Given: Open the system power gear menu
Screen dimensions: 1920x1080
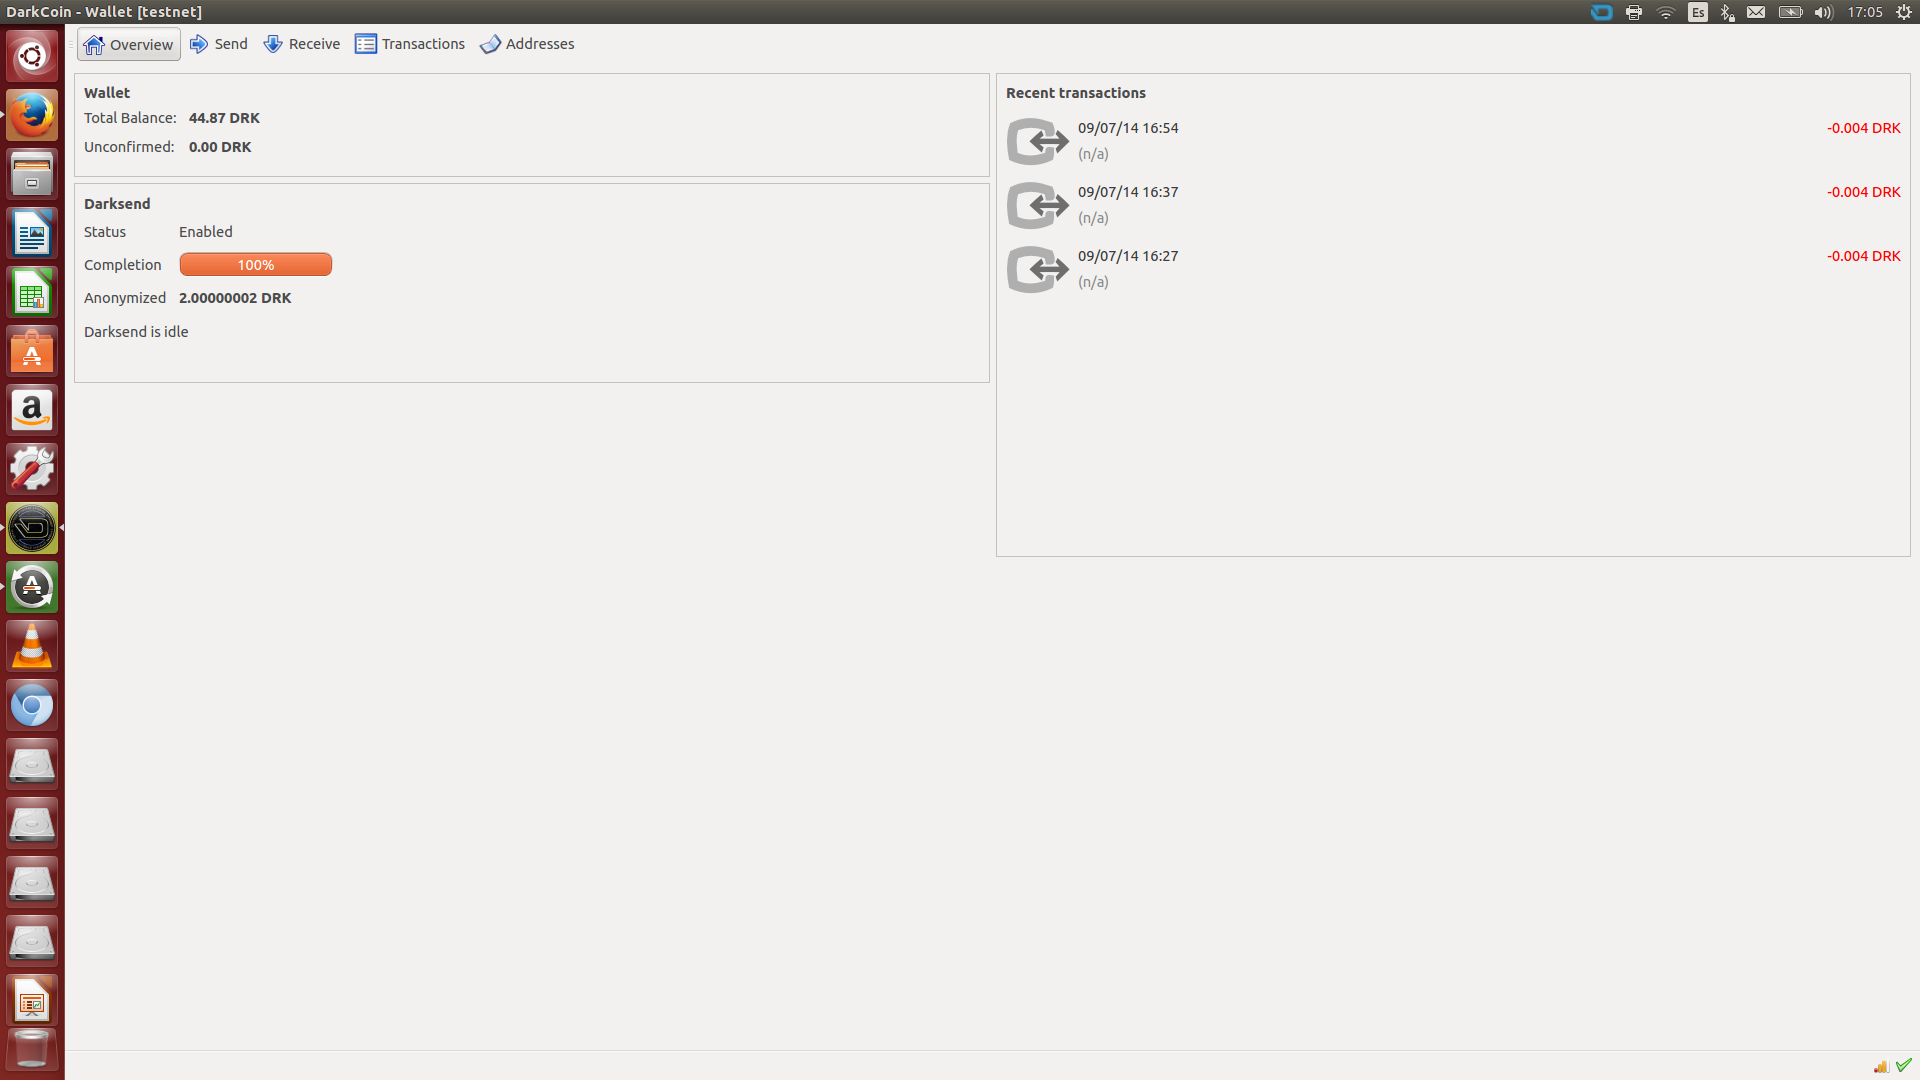Looking at the screenshot, I should coord(1904,12).
